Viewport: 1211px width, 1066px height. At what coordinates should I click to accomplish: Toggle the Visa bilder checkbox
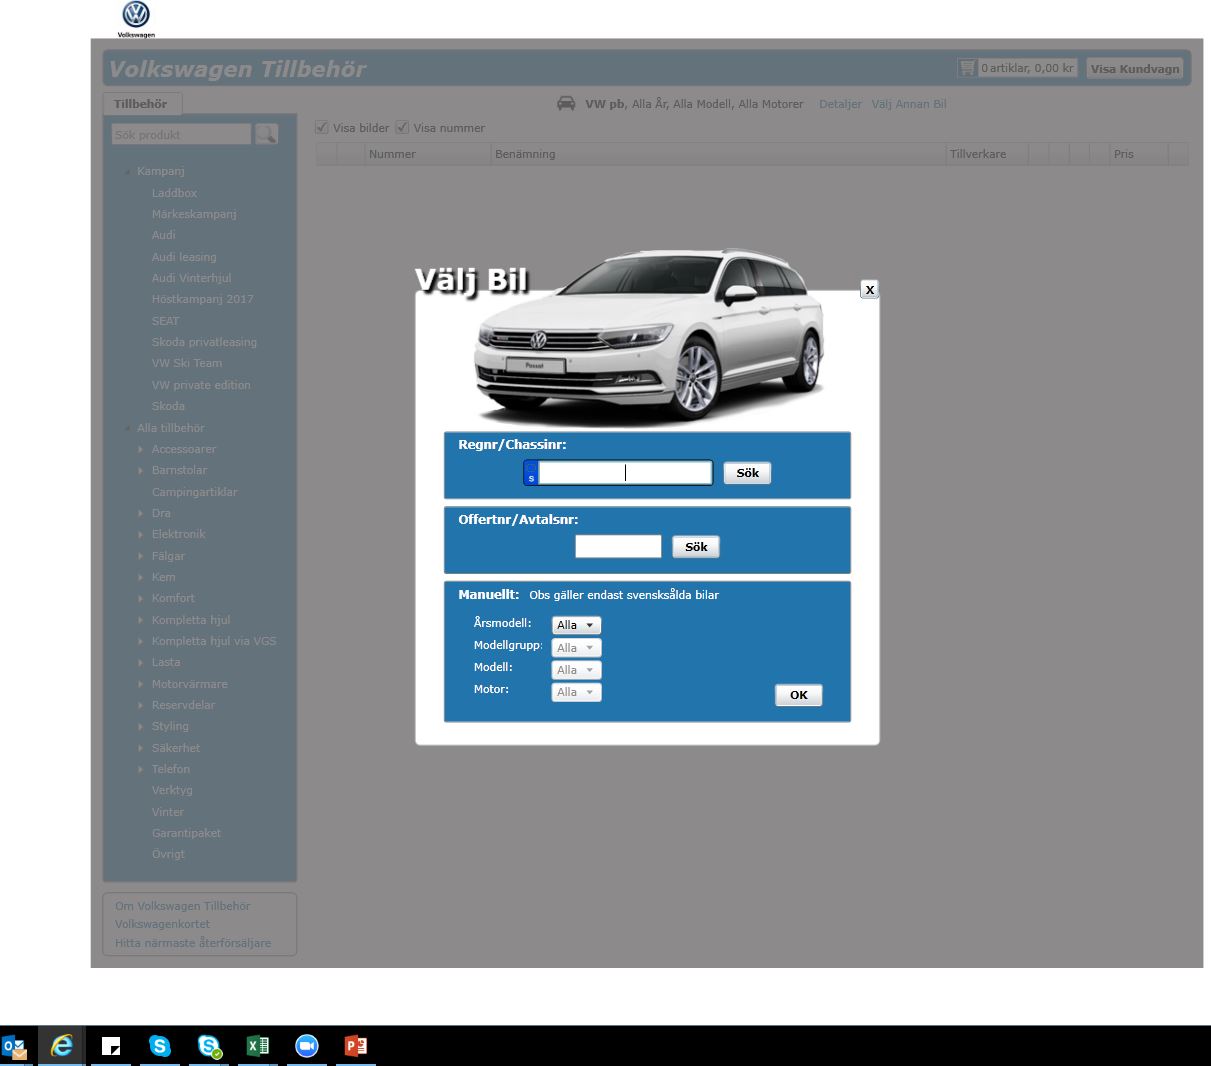[322, 128]
